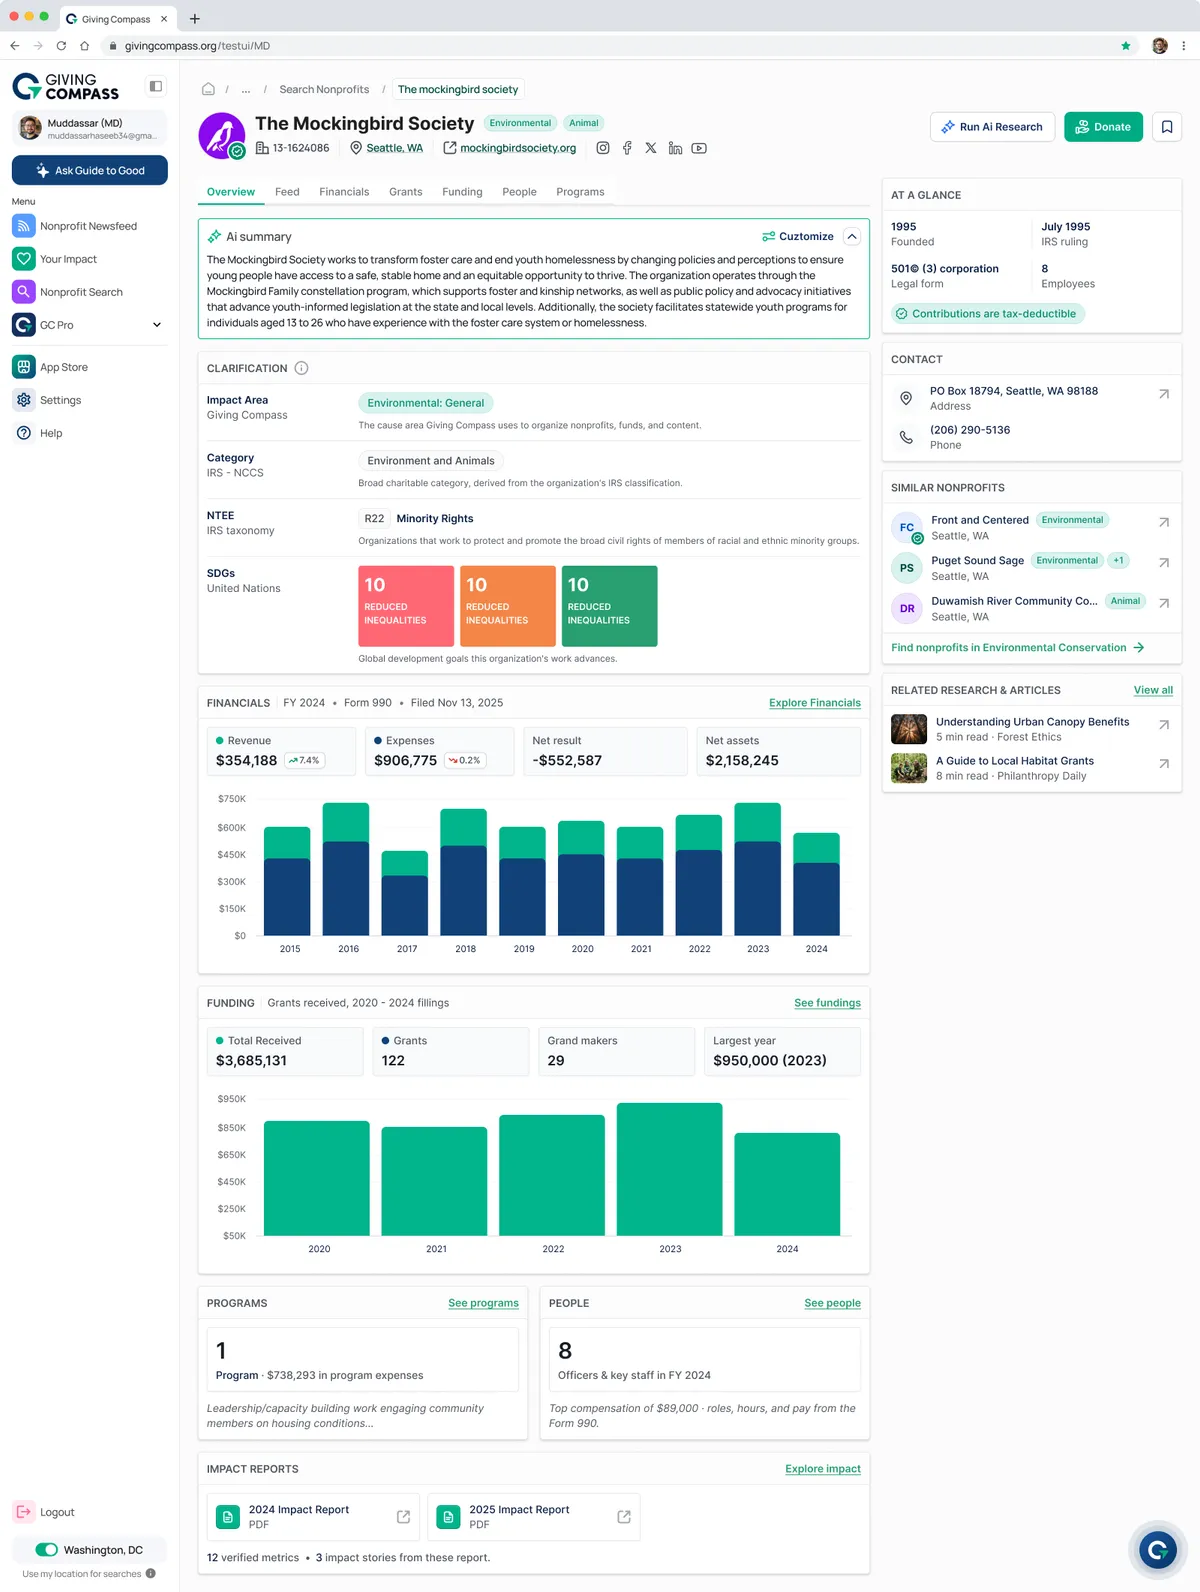Screen dimensions: 1200x1592
Task: Open See programs link
Action: [x=483, y=1303]
